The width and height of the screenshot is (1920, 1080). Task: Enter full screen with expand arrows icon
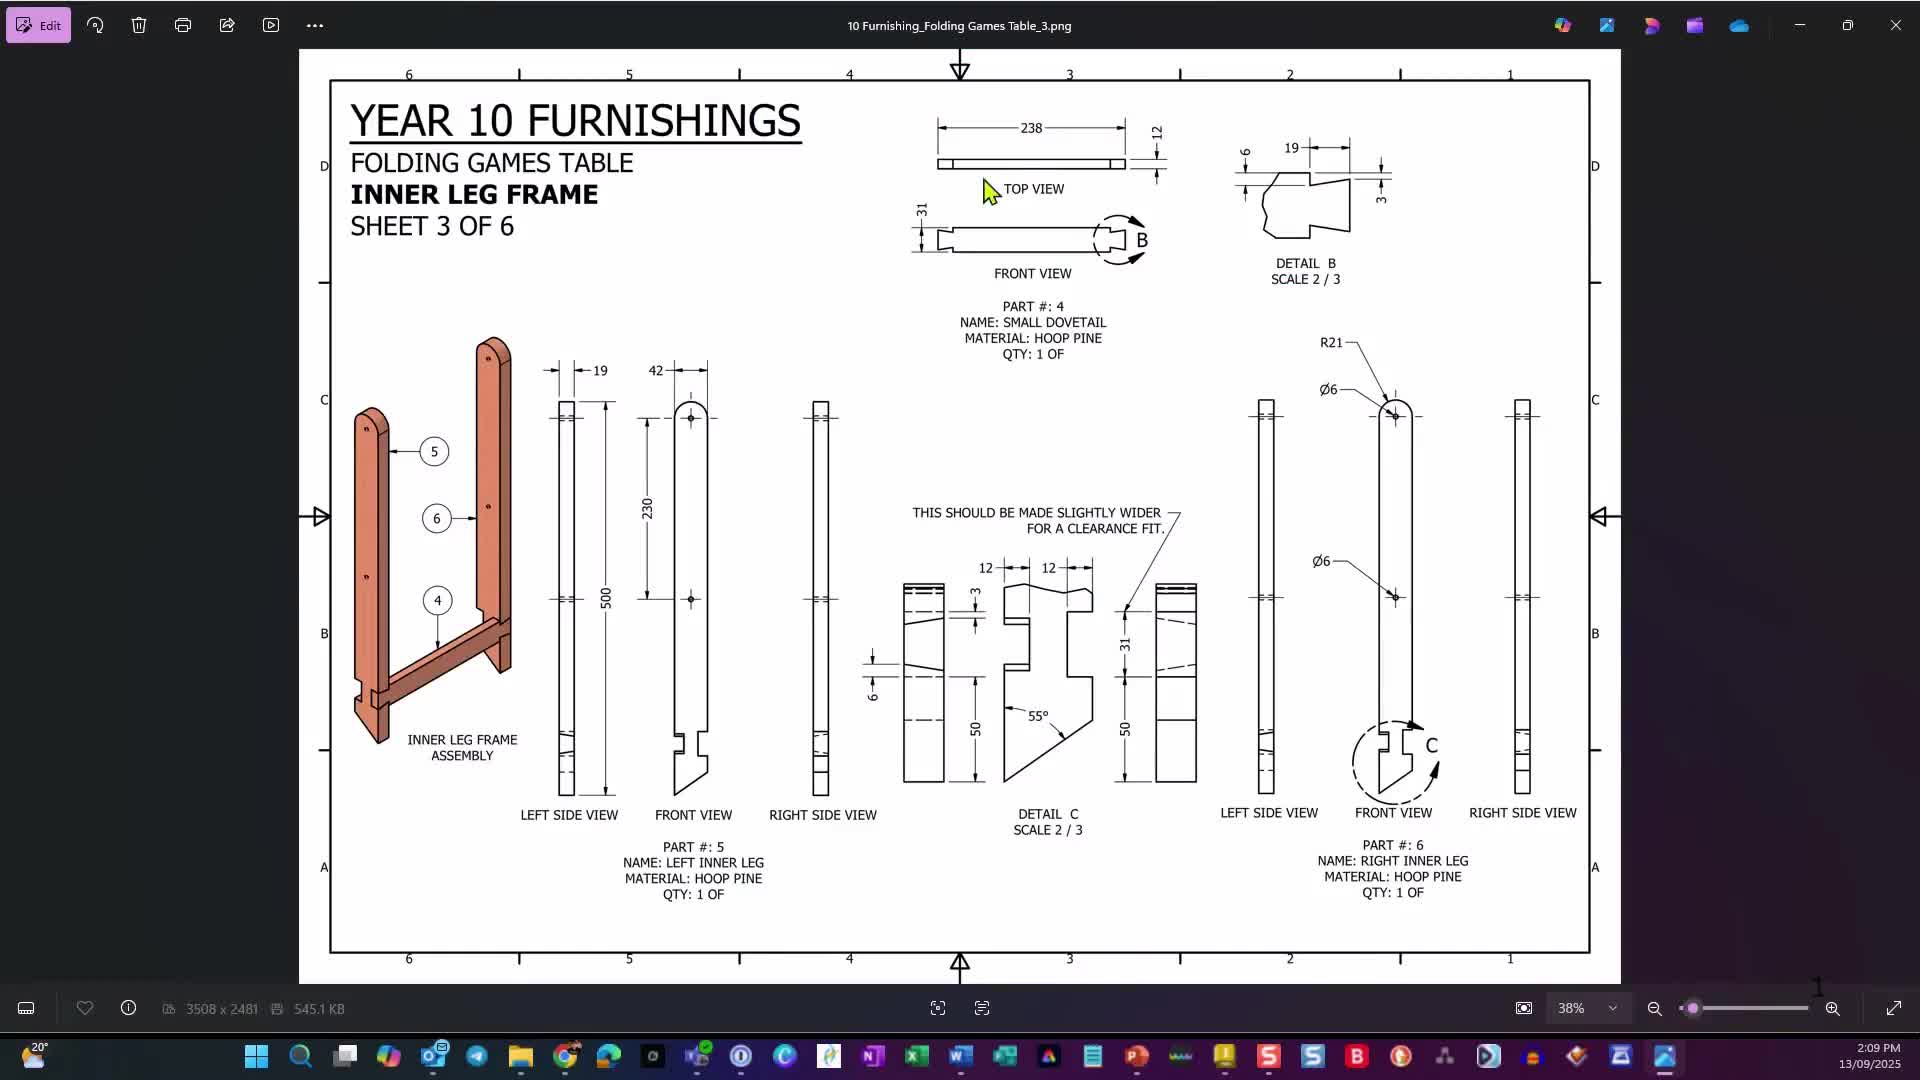point(1893,1008)
